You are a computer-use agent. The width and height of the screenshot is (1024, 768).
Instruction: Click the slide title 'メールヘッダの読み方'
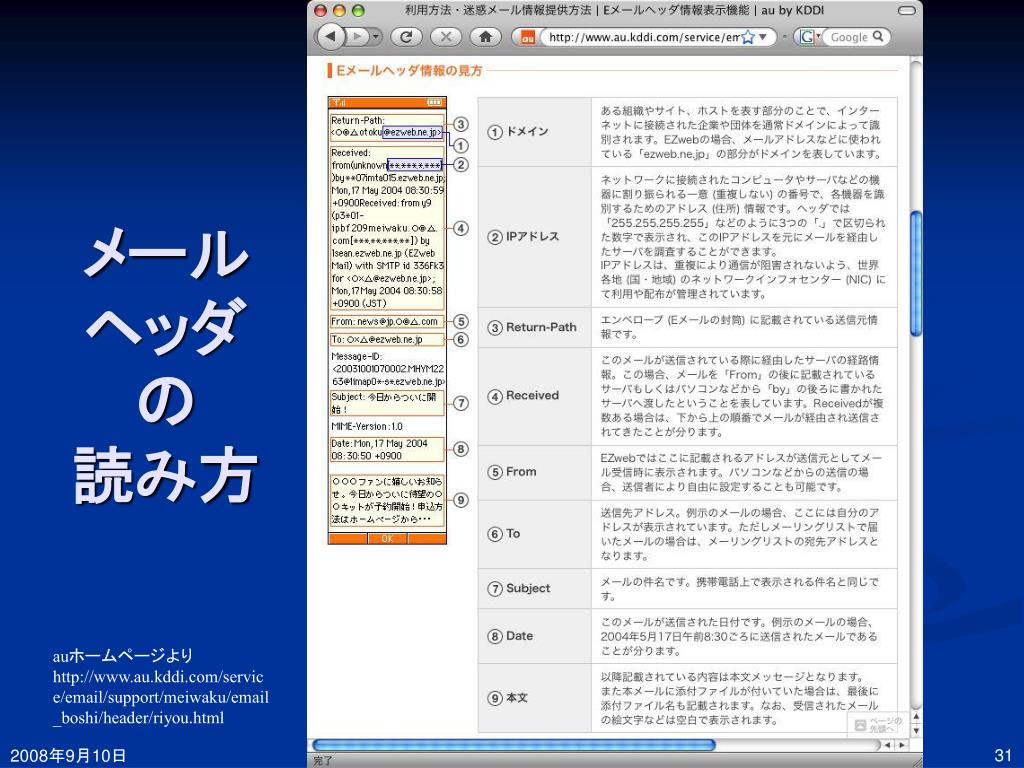[x=166, y=364]
